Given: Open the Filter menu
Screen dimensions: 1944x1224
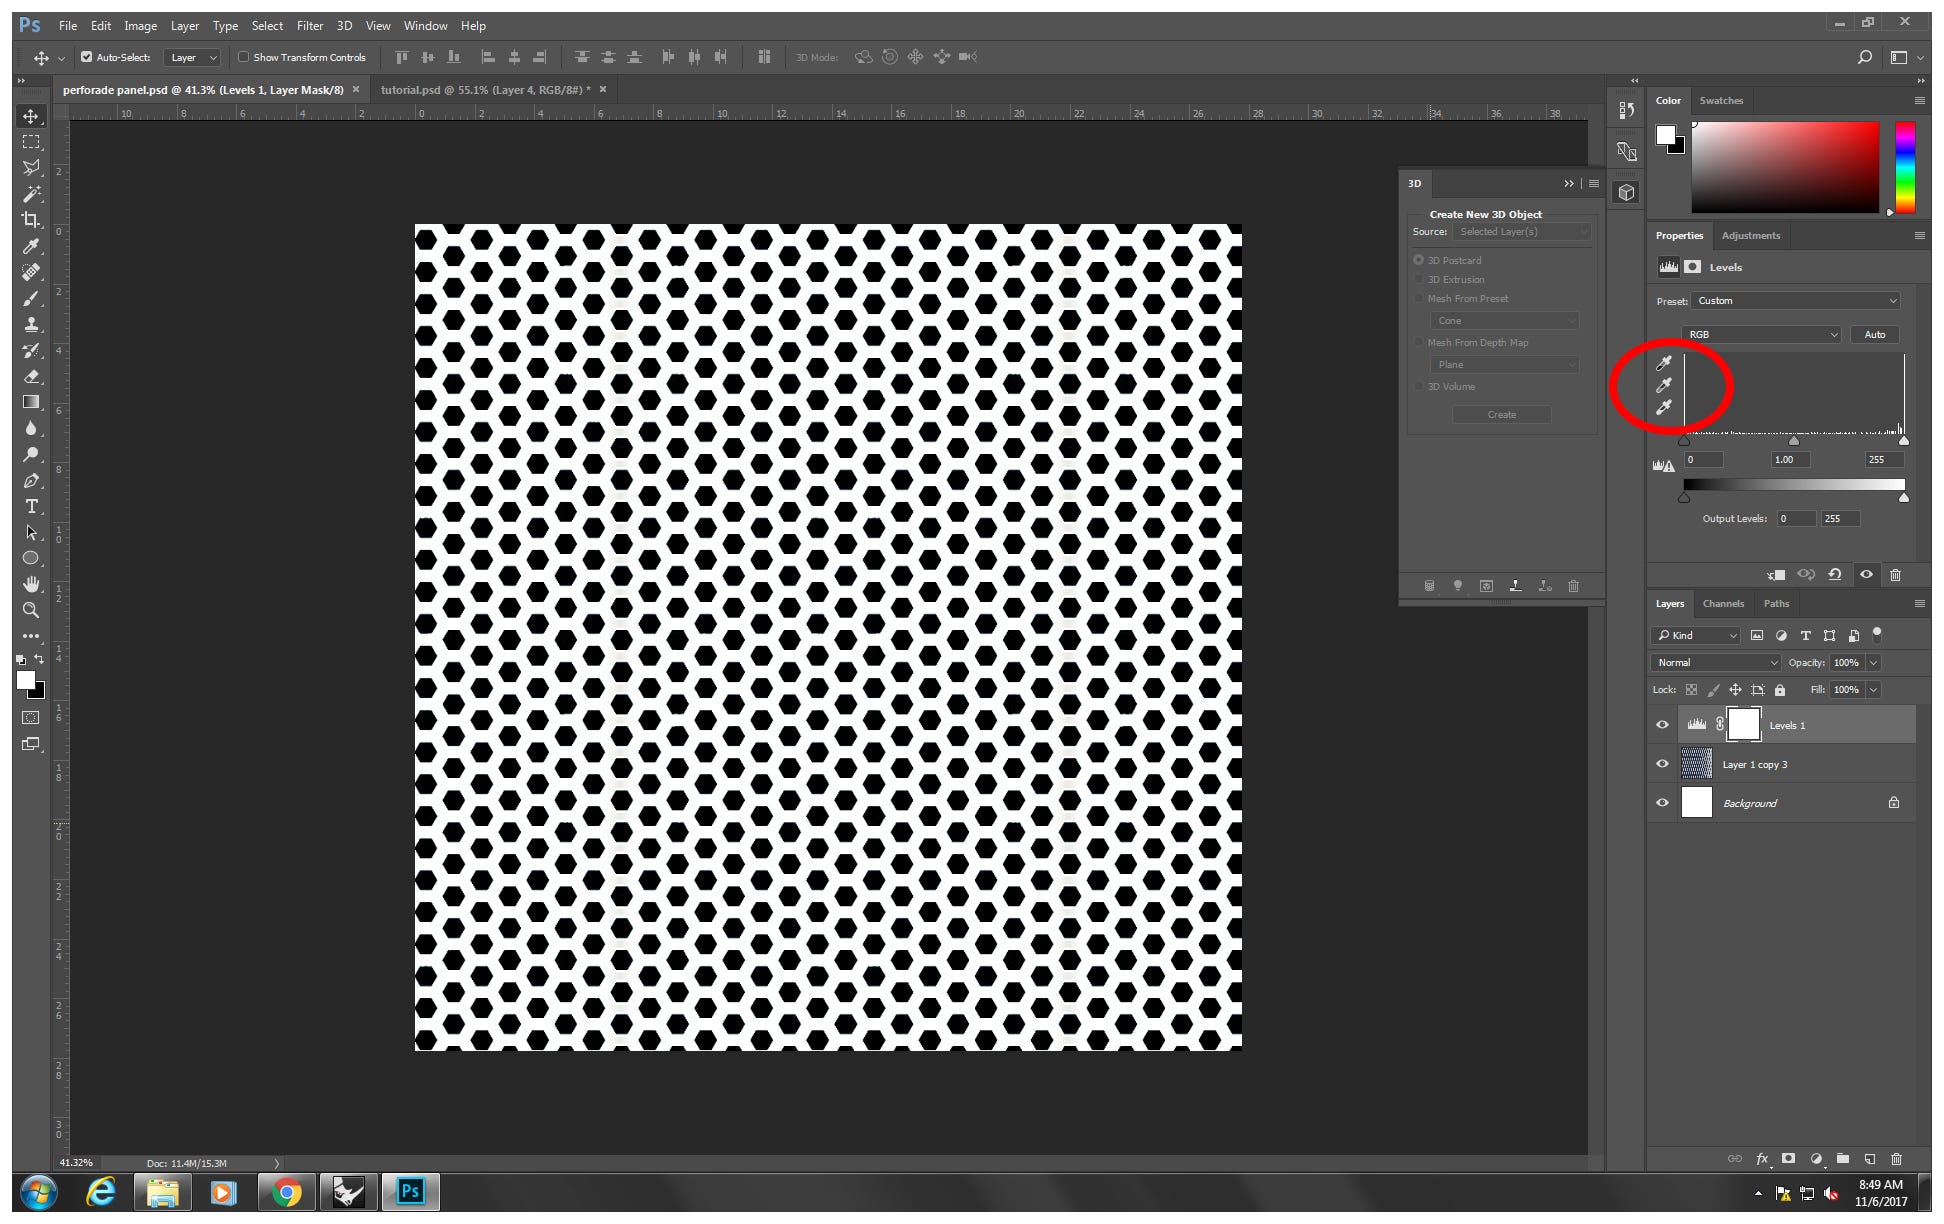Looking at the screenshot, I should click(309, 26).
